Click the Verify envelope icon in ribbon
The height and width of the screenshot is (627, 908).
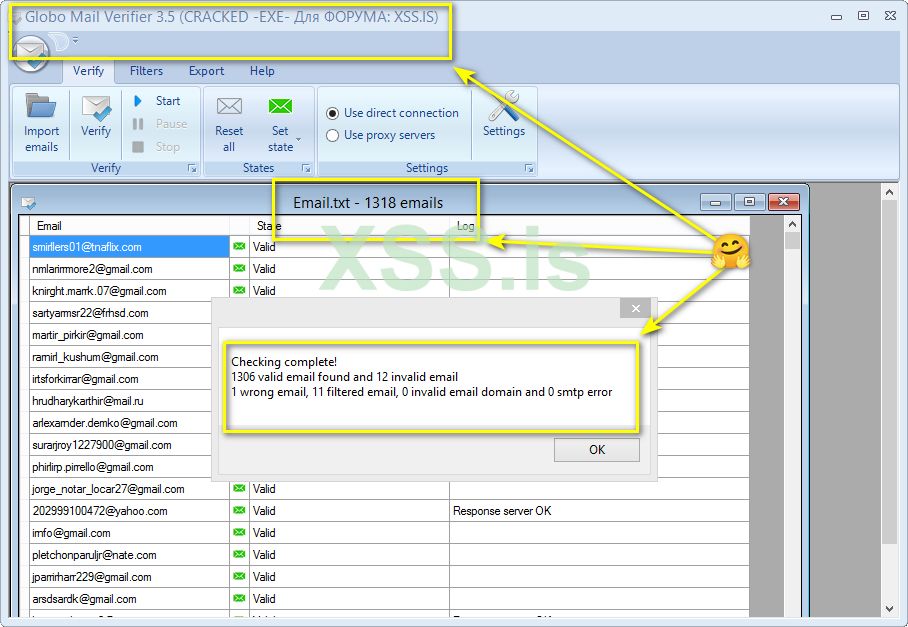(x=96, y=108)
